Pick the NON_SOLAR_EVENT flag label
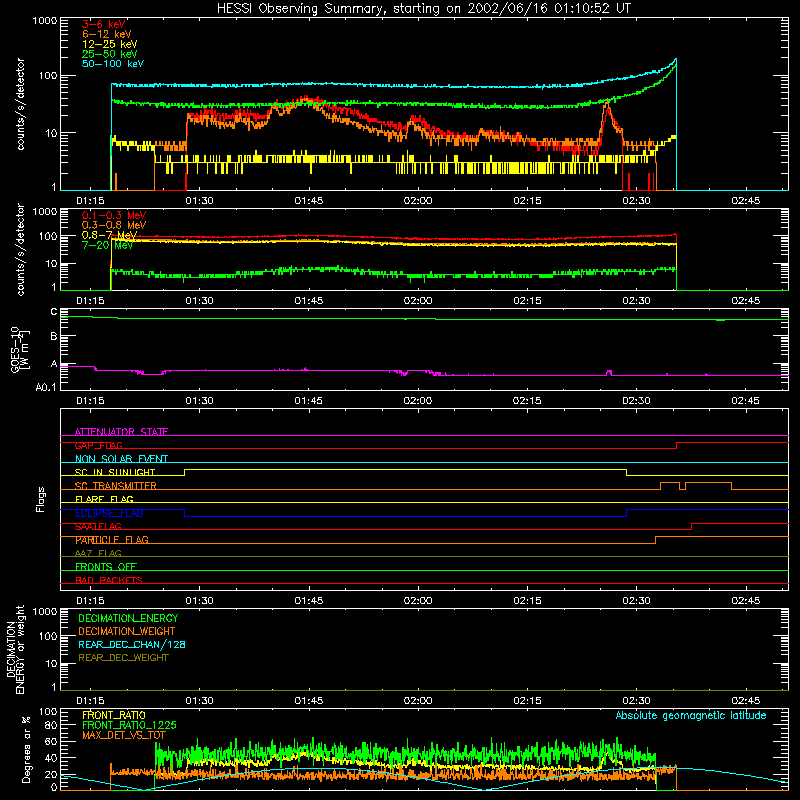This screenshot has width=800, height=800. (121, 459)
